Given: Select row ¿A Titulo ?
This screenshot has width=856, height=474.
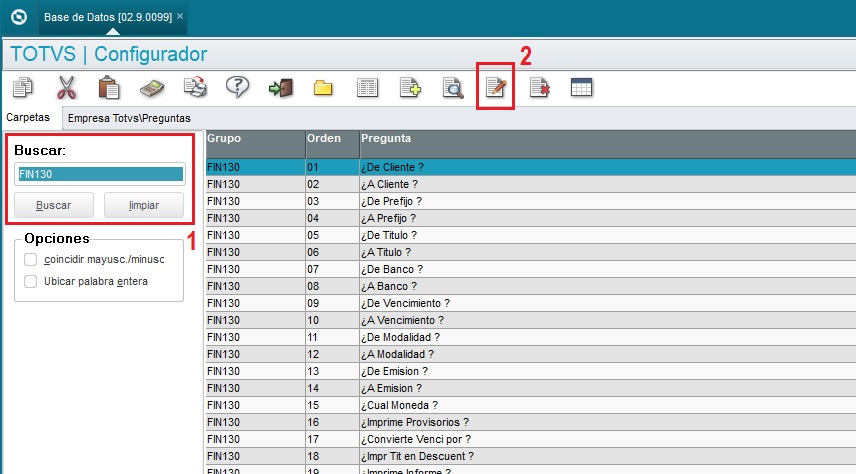Looking at the screenshot, I should click(531, 252).
